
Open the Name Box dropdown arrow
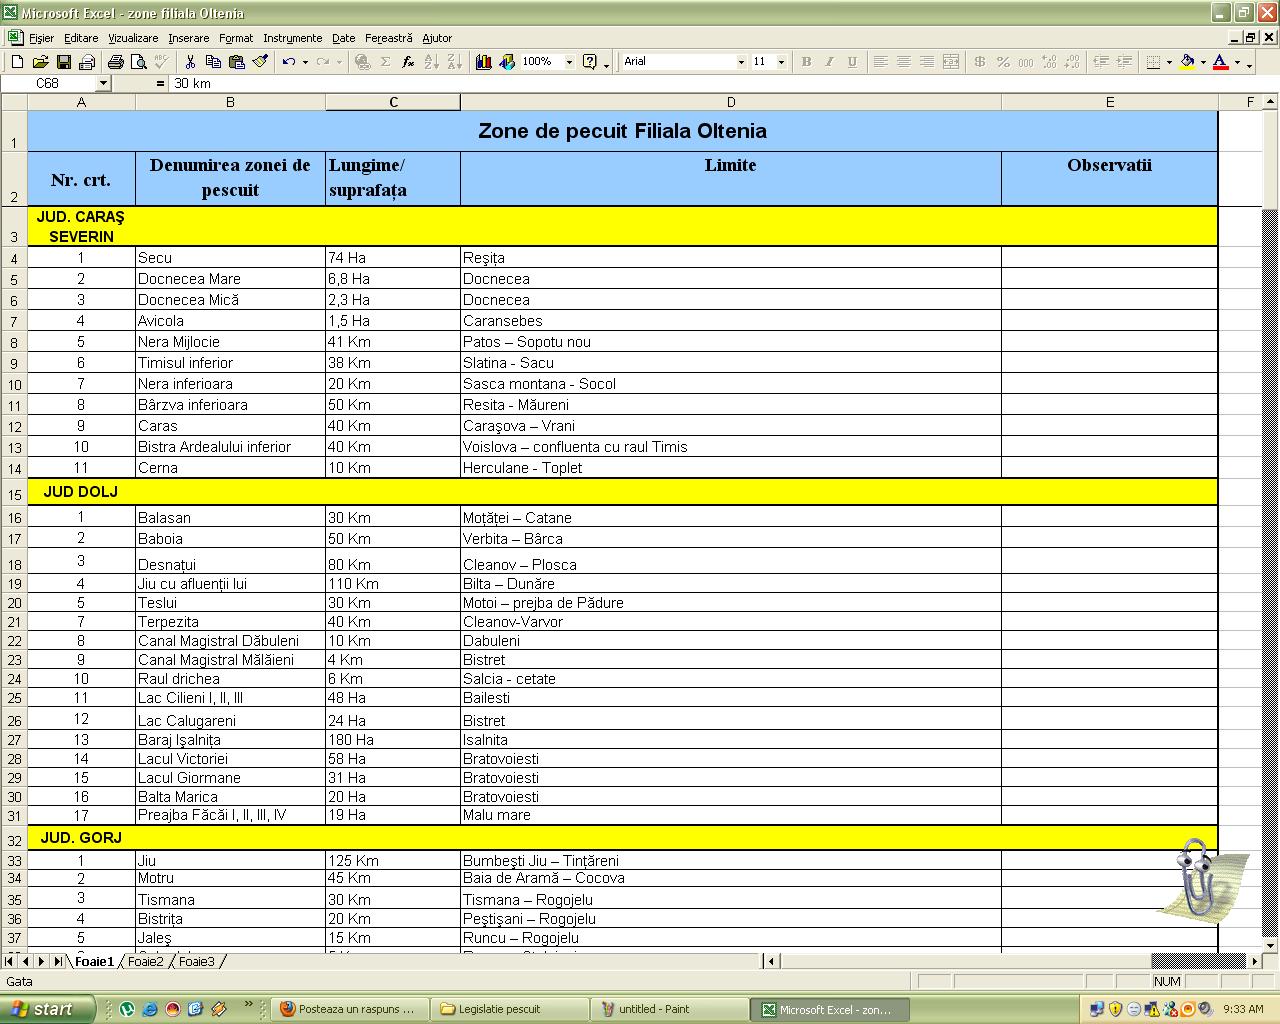(102, 84)
